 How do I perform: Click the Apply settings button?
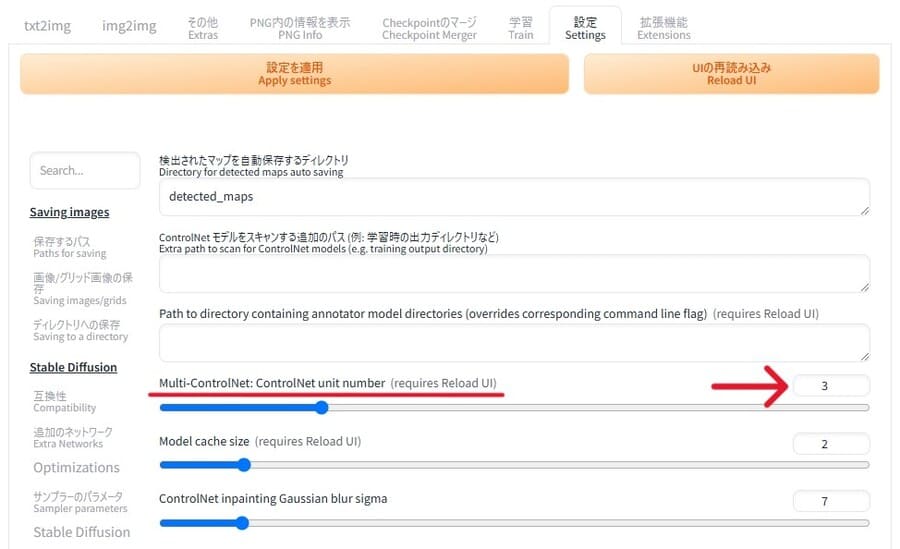pyautogui.click(x=294, y=73)
